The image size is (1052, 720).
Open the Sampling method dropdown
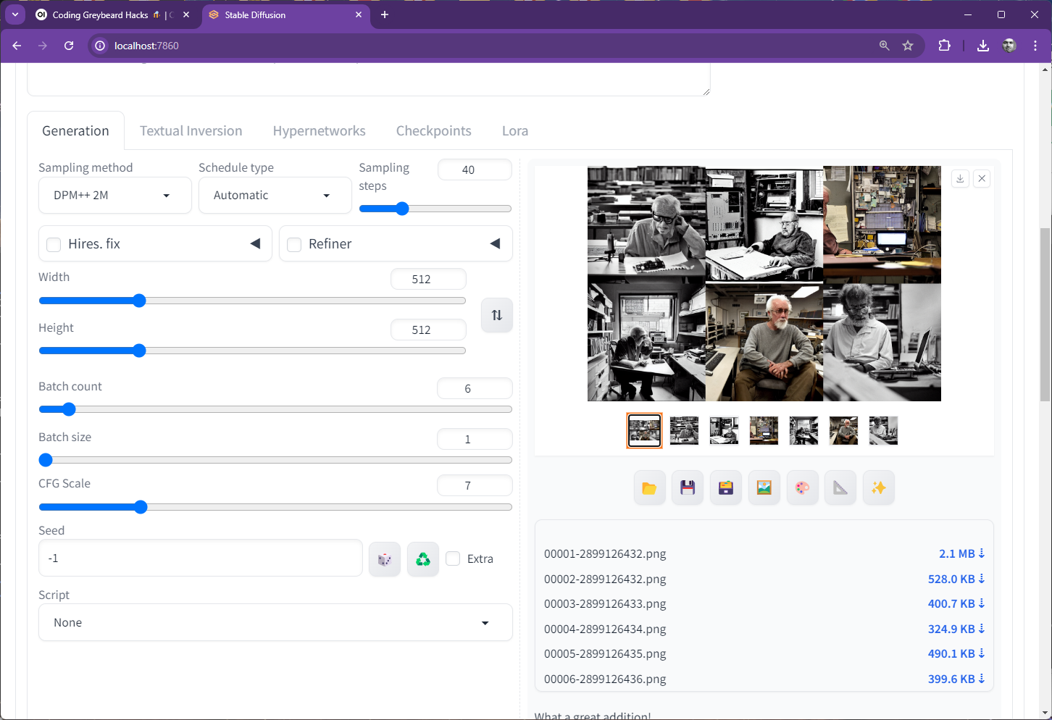114,196
